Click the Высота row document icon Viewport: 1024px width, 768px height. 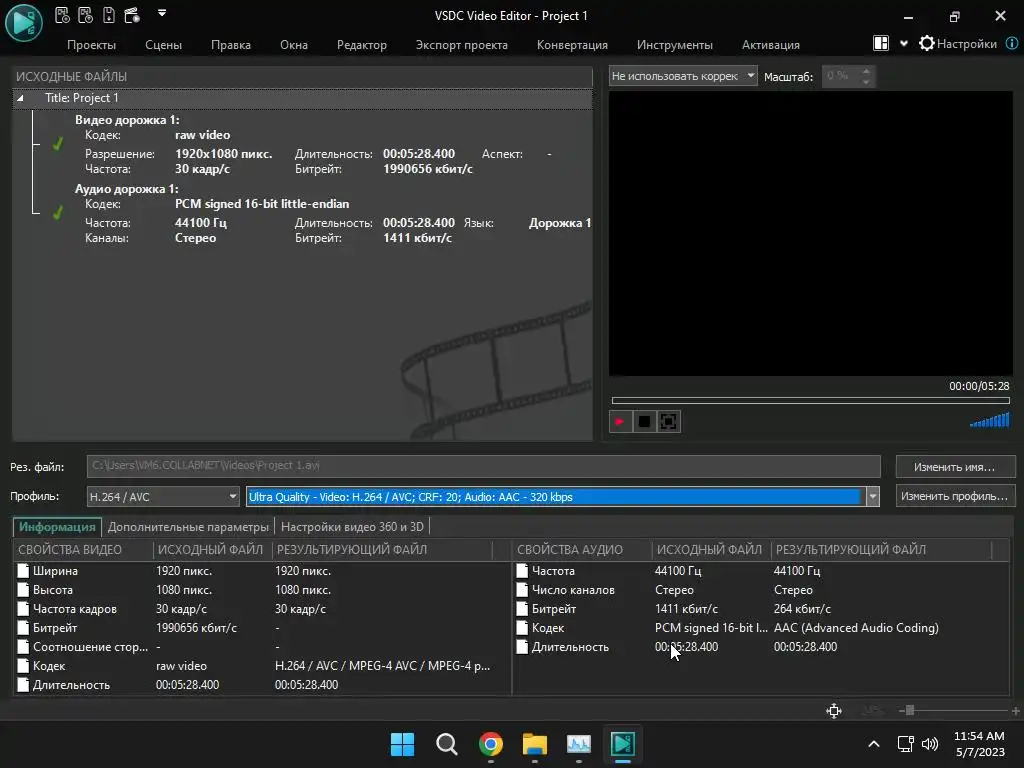pos(24,590)
